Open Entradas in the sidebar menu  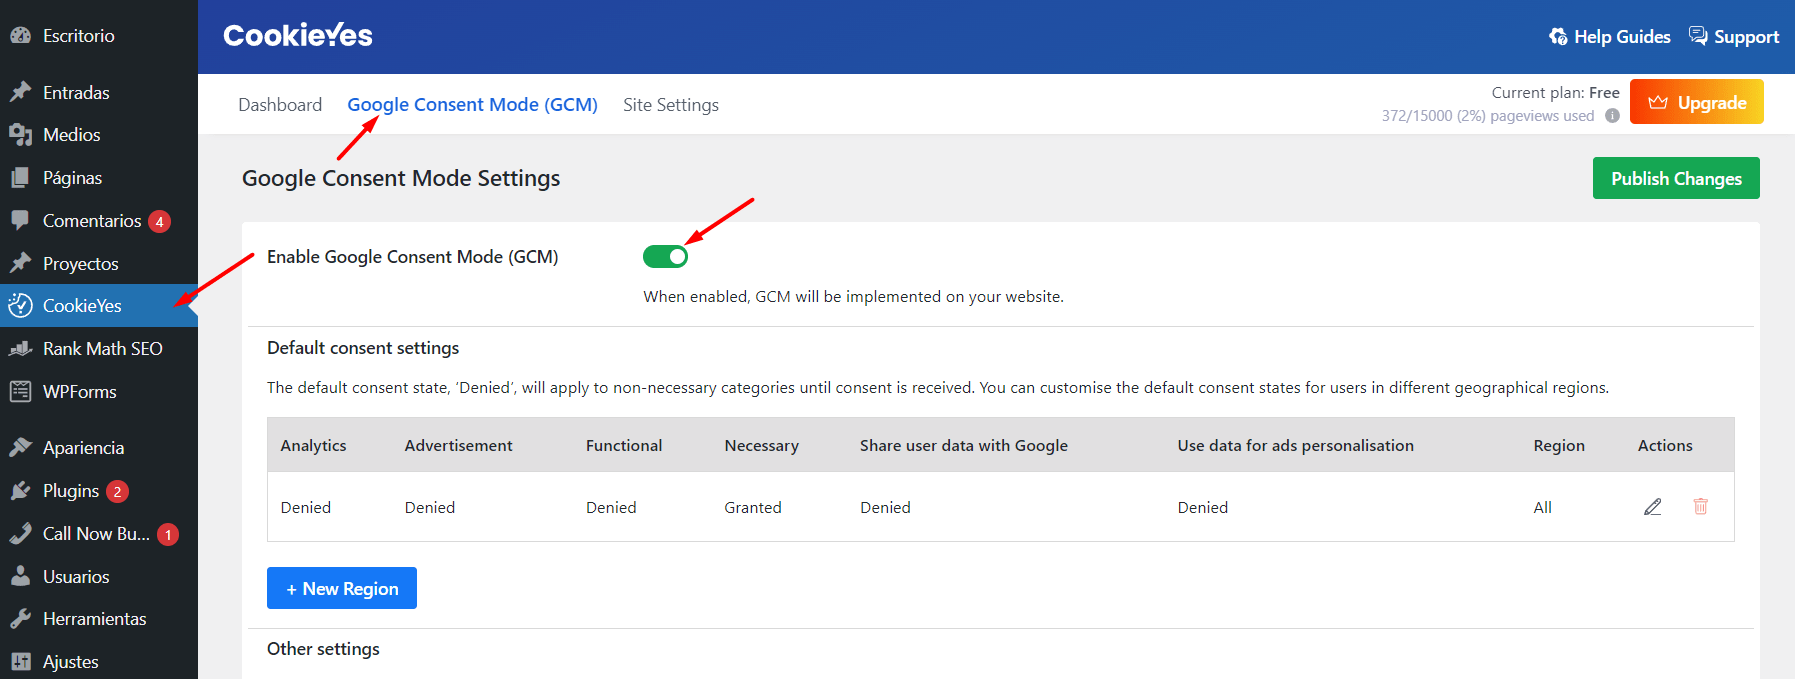(x=99, y=92)
